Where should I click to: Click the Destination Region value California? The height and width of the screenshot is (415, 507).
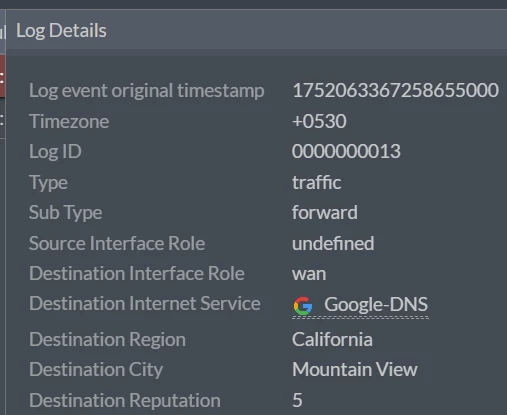pos(332,339)
